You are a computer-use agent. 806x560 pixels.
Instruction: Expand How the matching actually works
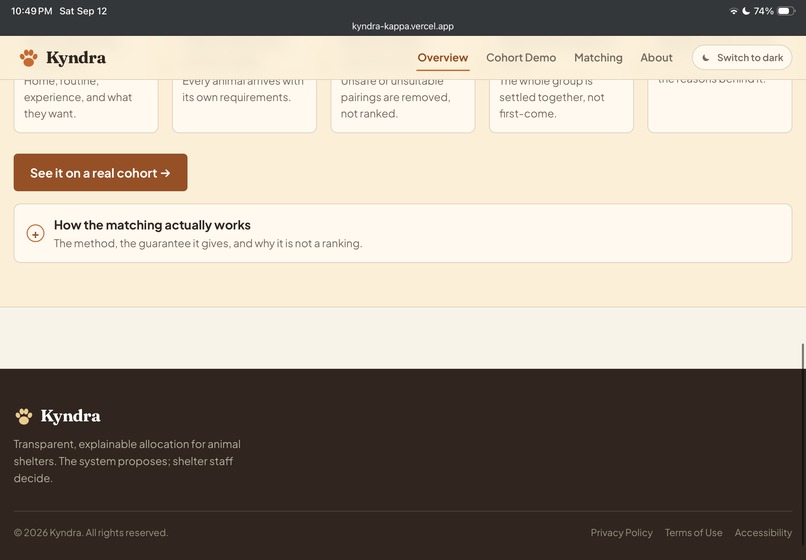tap(402, 233)
